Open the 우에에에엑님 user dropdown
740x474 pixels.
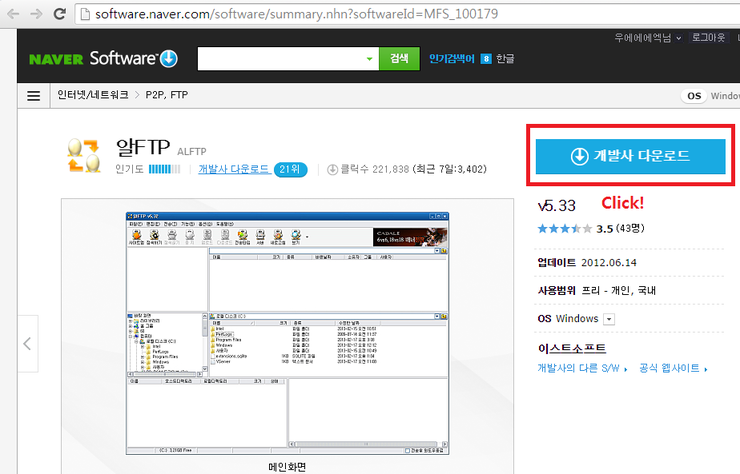click(648, 38)
